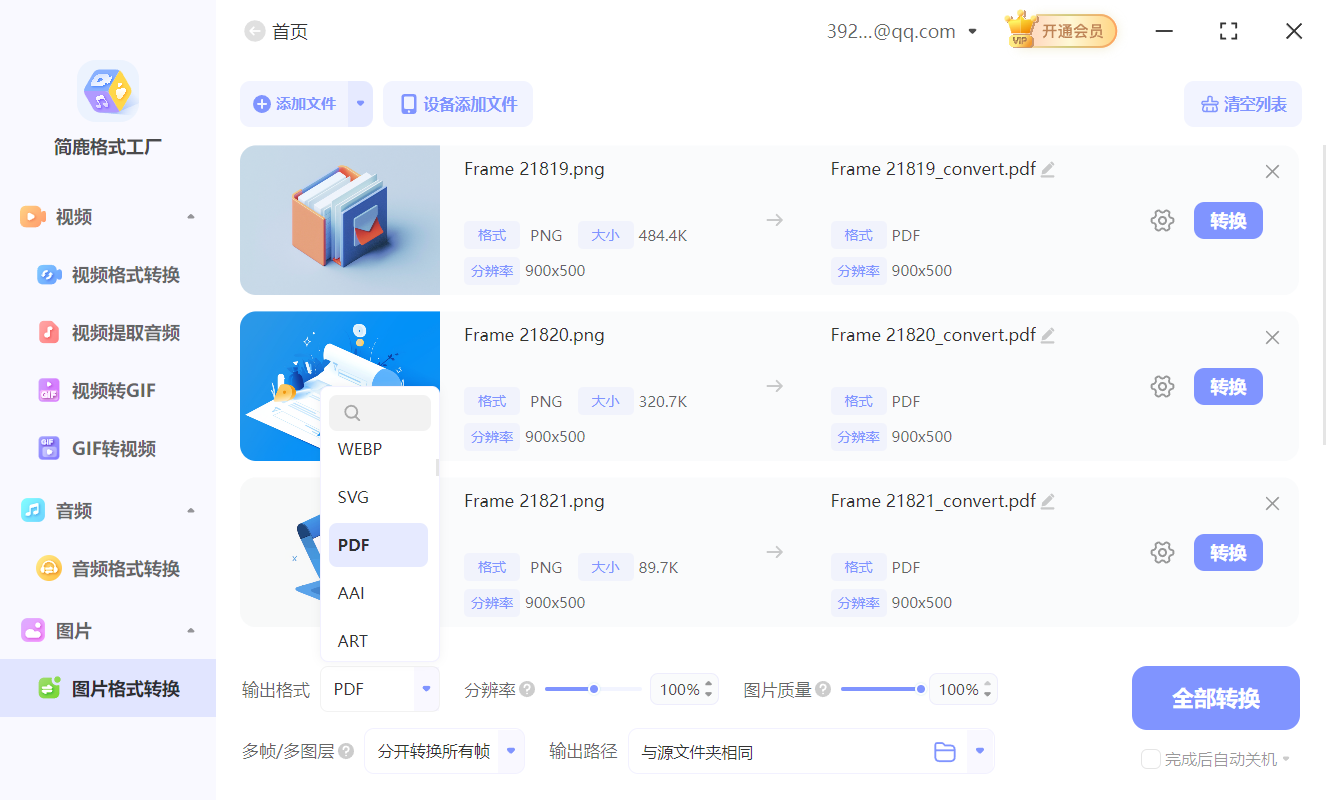Viewport: 1326px width, 800px height.
Task: Collapse the 视频 section in sidebar
Action: 191,216
